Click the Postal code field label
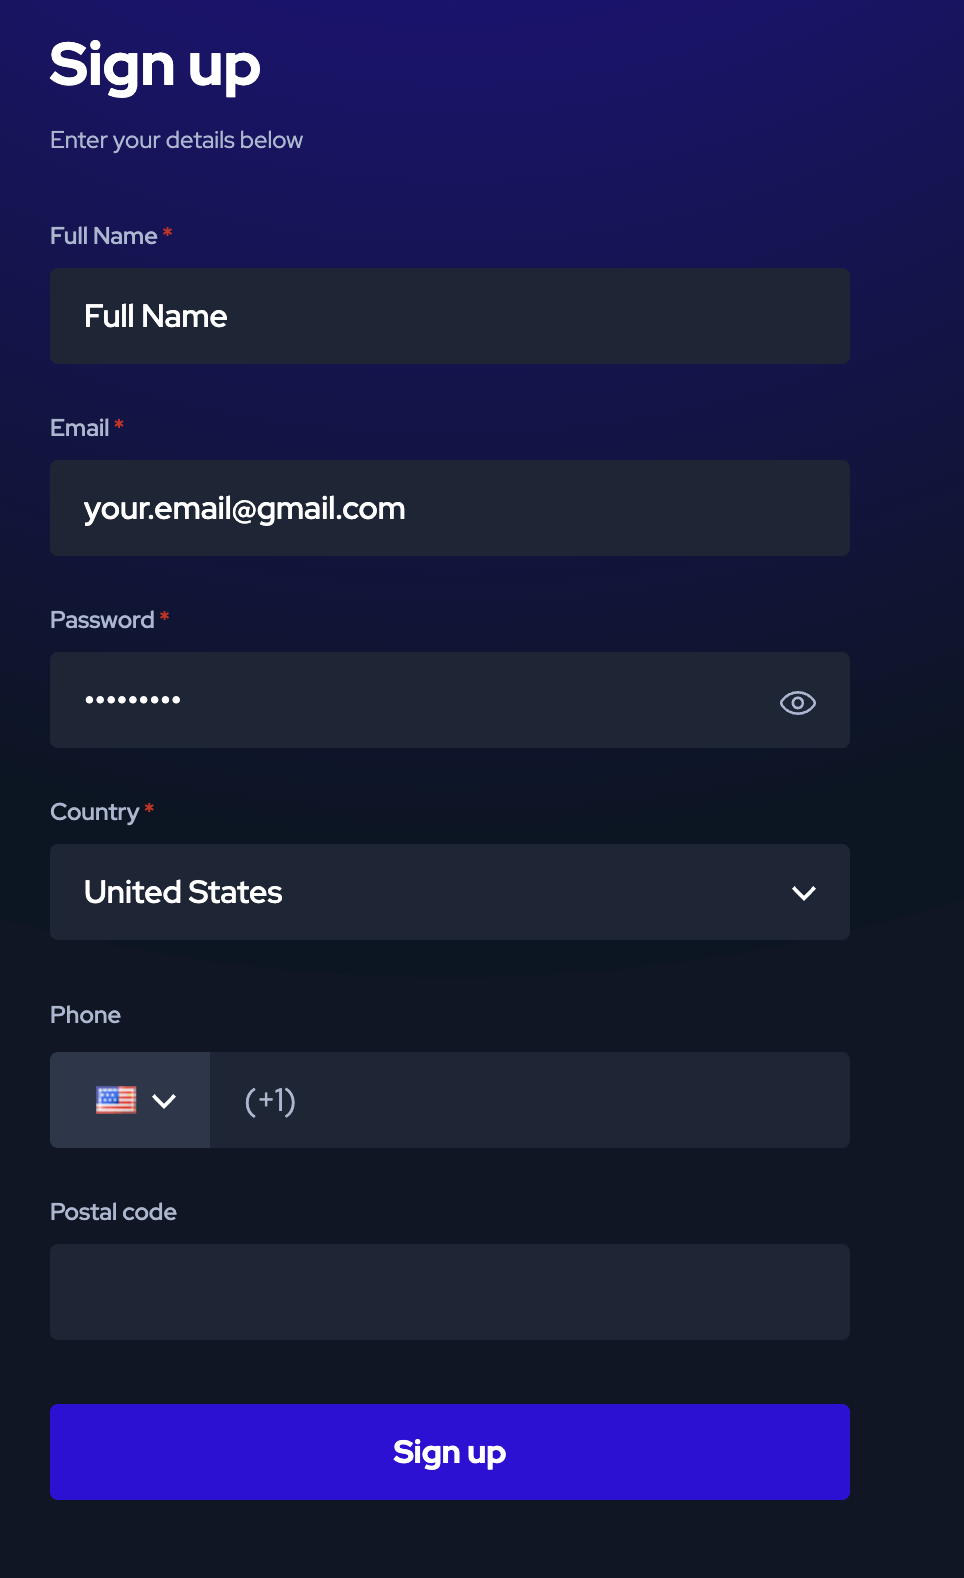The height and width of the screenshot is (1578, 964). (x=114, y=1212)
